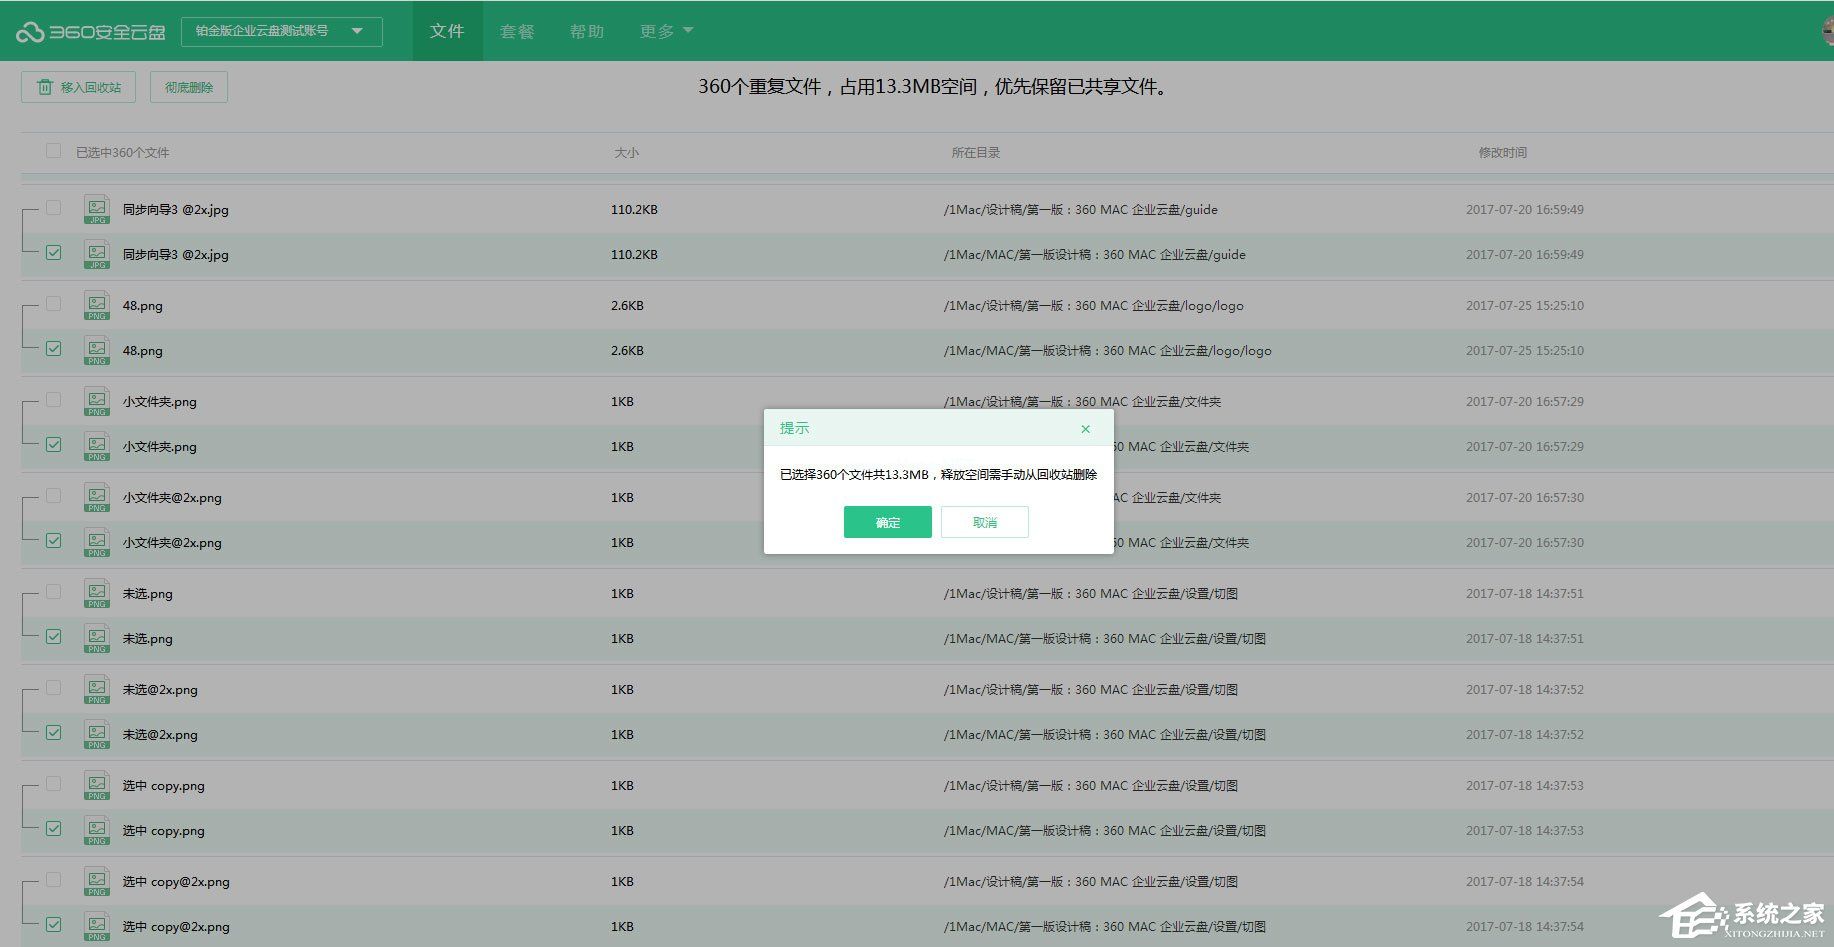The image size is (1834, 947).
Task: Click the JPG file icon for 同步向导3 @2x.jpg
Action: 96,209
